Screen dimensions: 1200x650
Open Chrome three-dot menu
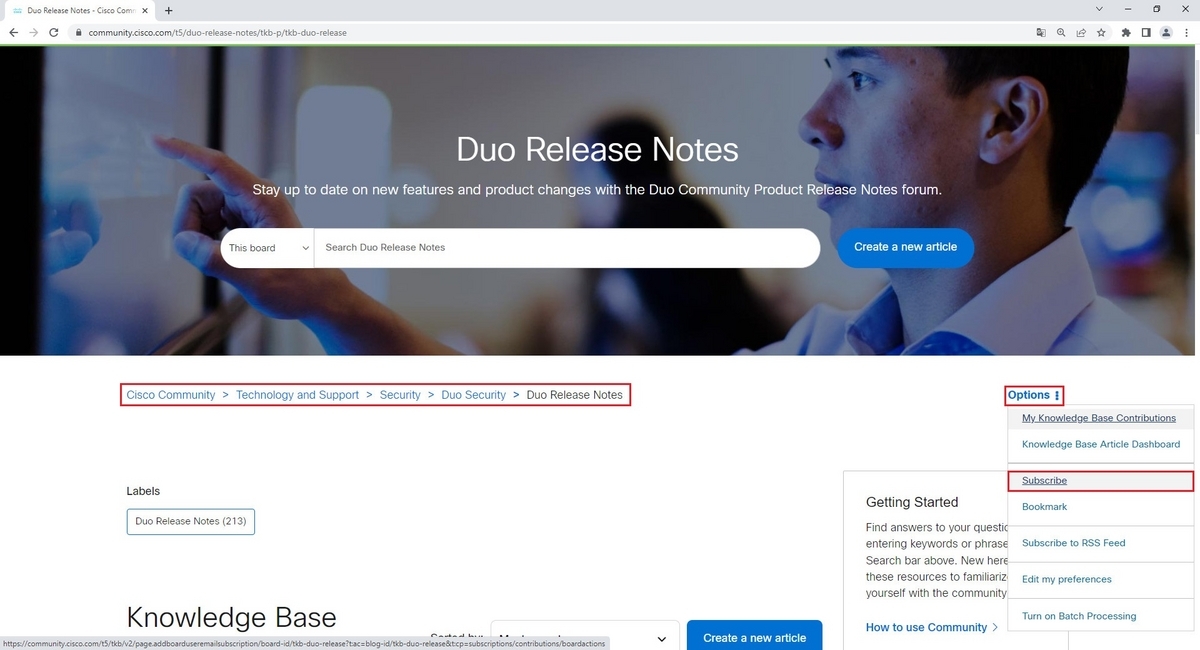pos(1186,32)
